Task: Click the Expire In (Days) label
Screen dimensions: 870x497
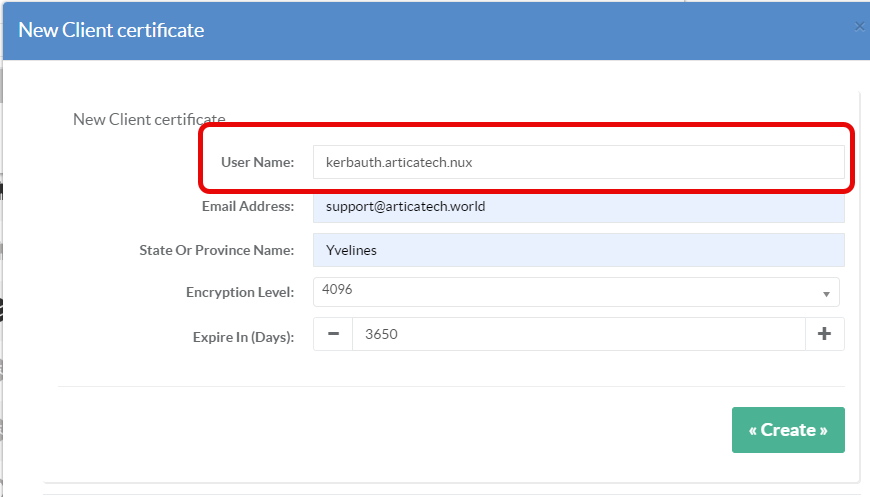Action: coord(243,337)
